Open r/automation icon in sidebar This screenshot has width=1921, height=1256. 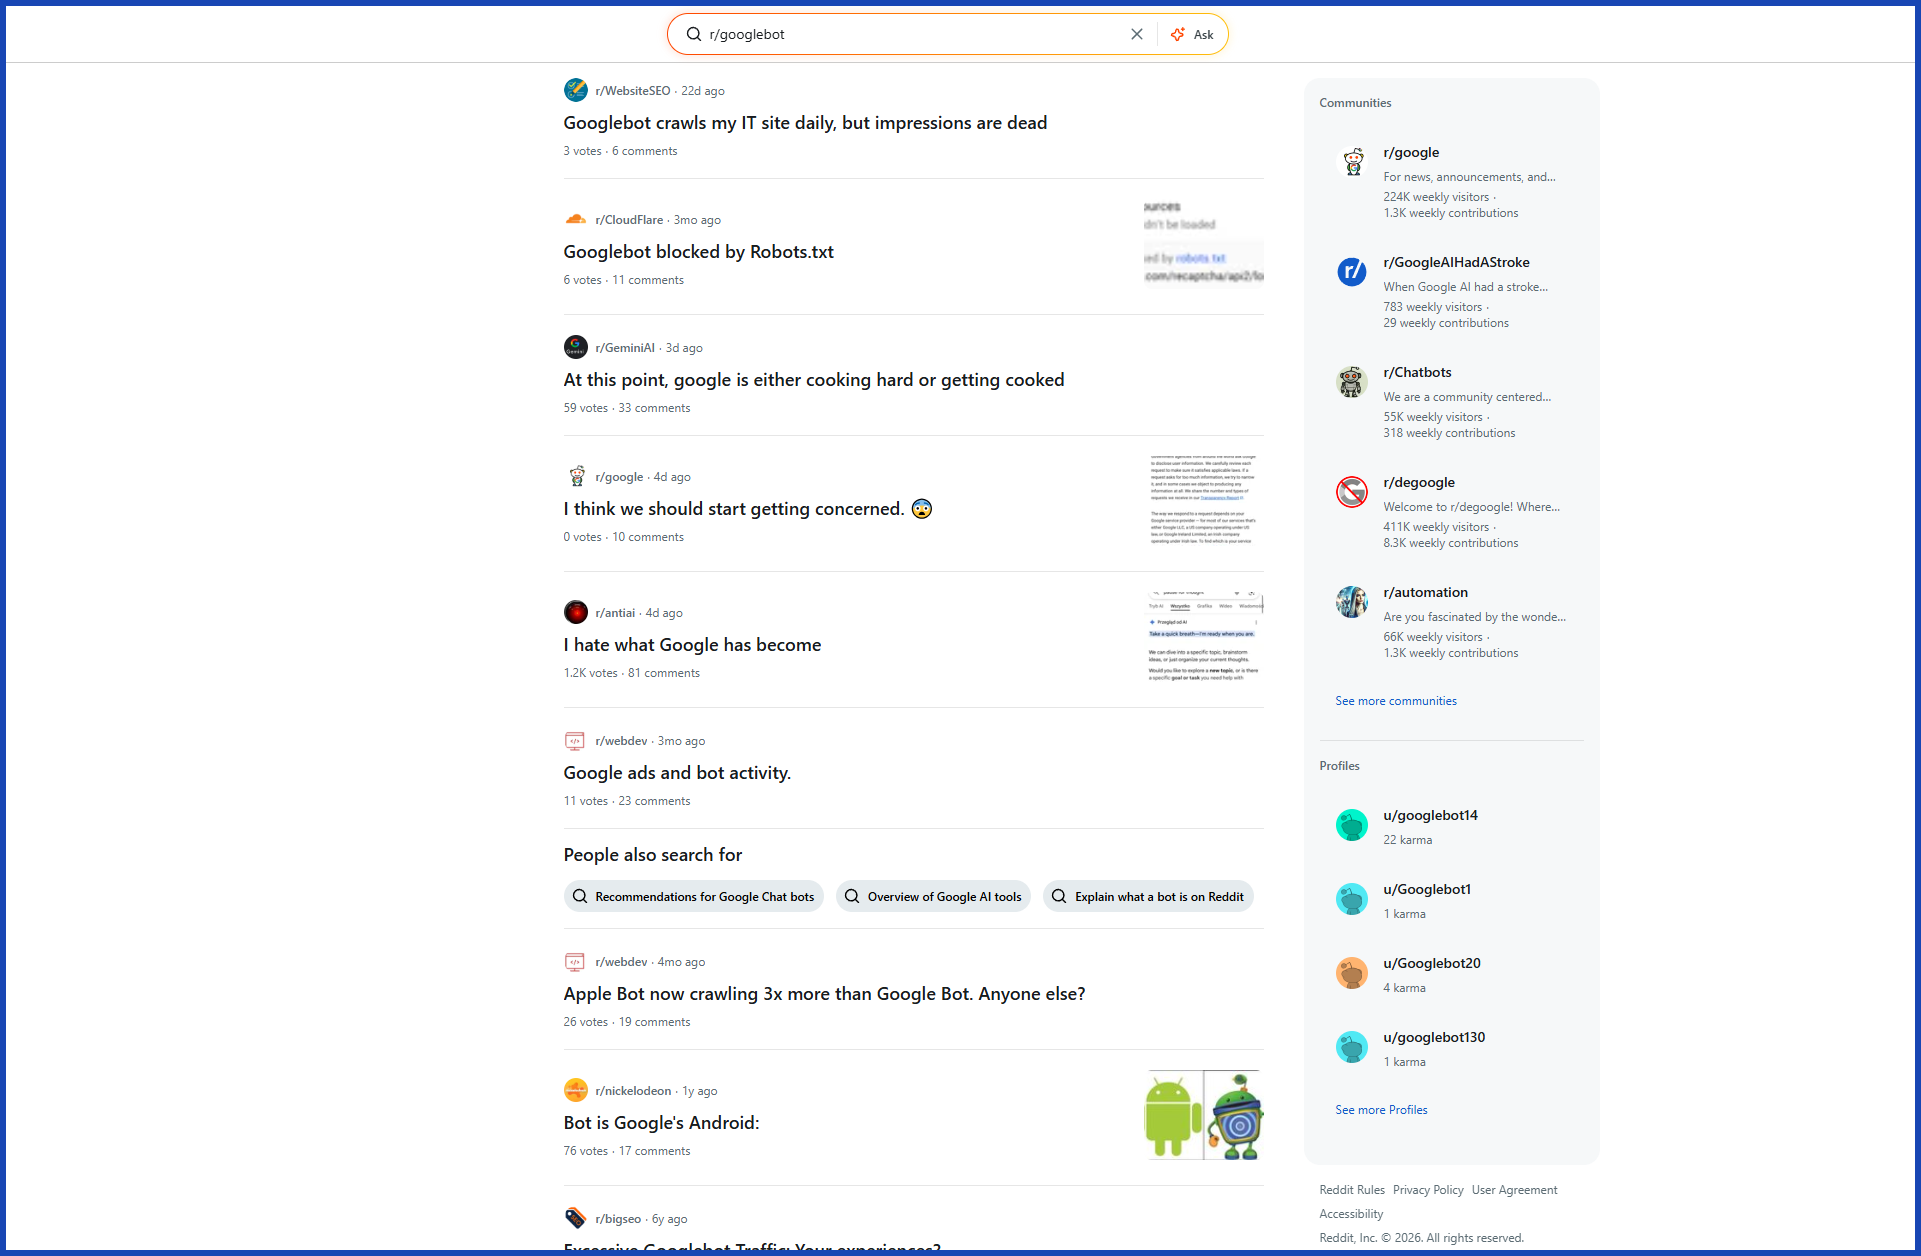(x=1352, y=602)
